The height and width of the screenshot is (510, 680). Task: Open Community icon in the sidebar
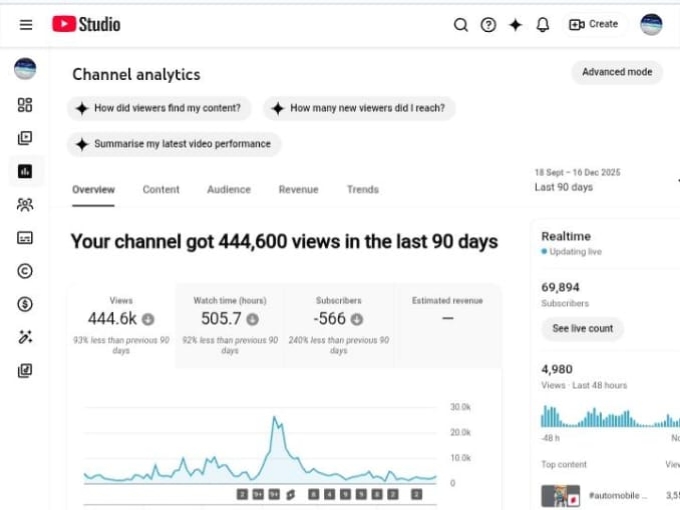coord(25,205)
